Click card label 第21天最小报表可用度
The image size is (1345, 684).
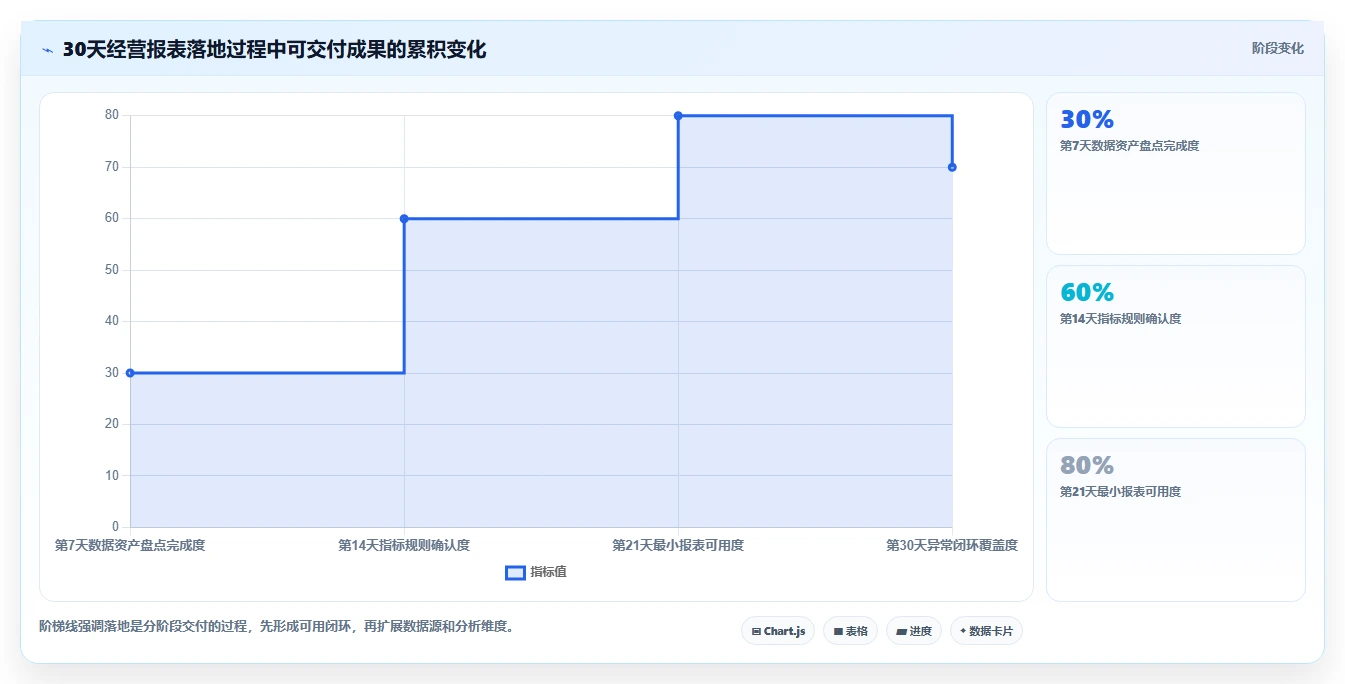(x=1120, y=492)
